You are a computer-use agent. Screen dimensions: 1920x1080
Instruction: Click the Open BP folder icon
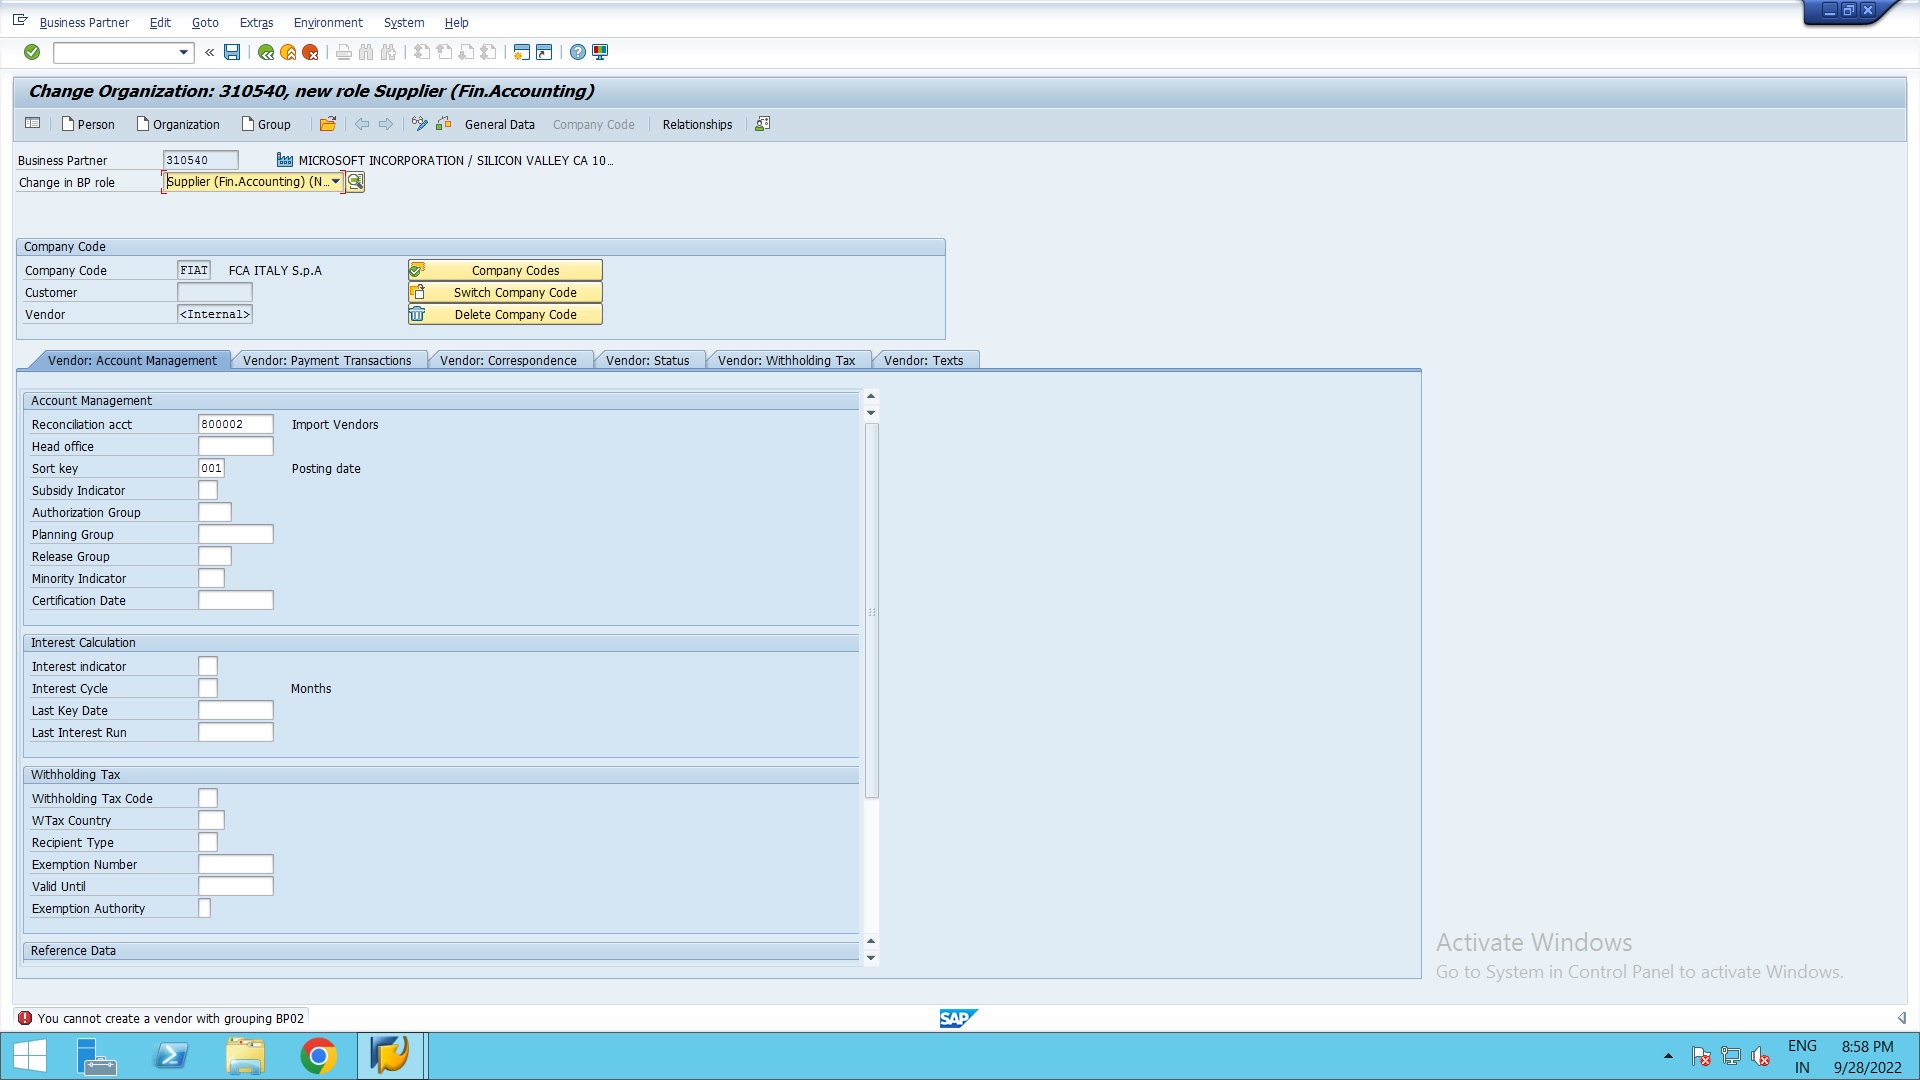327,124
